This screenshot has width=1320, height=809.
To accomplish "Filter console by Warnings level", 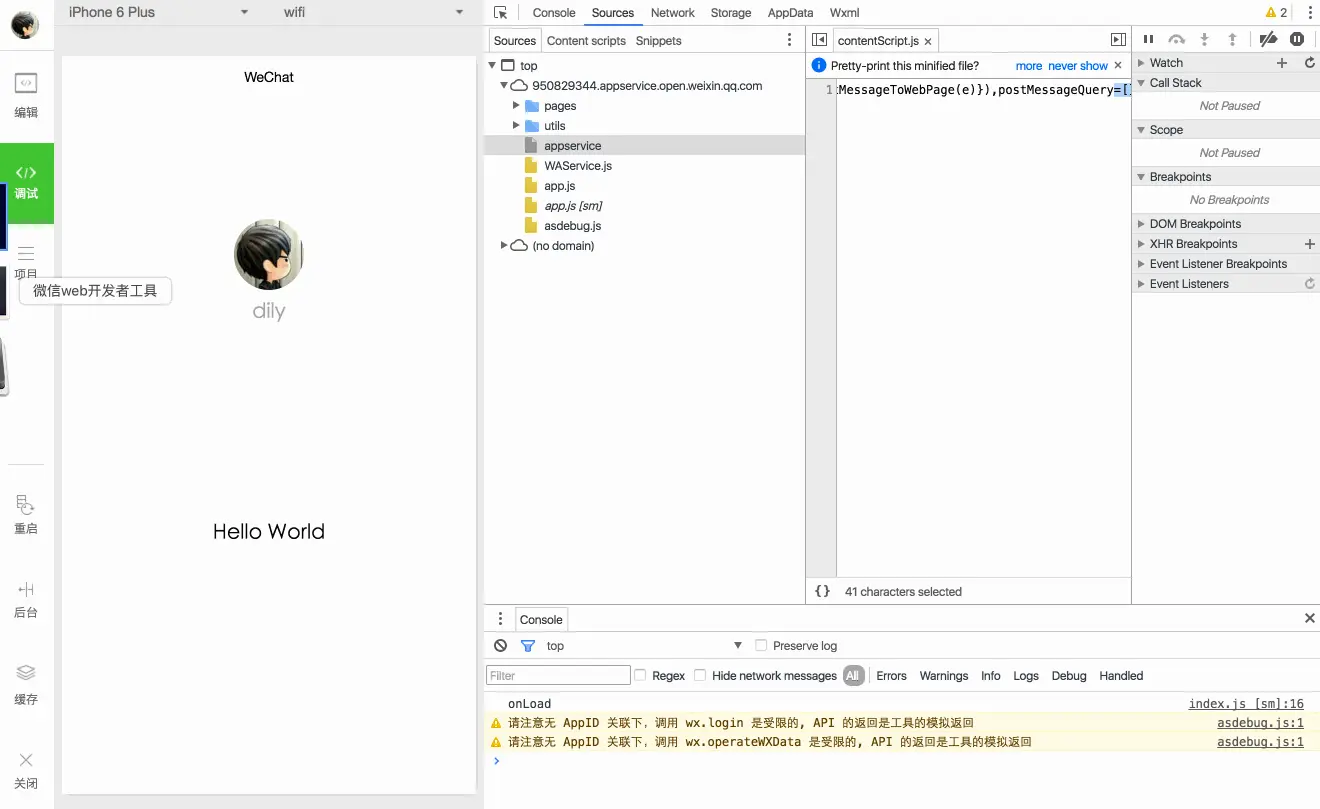I will point(944,676).
